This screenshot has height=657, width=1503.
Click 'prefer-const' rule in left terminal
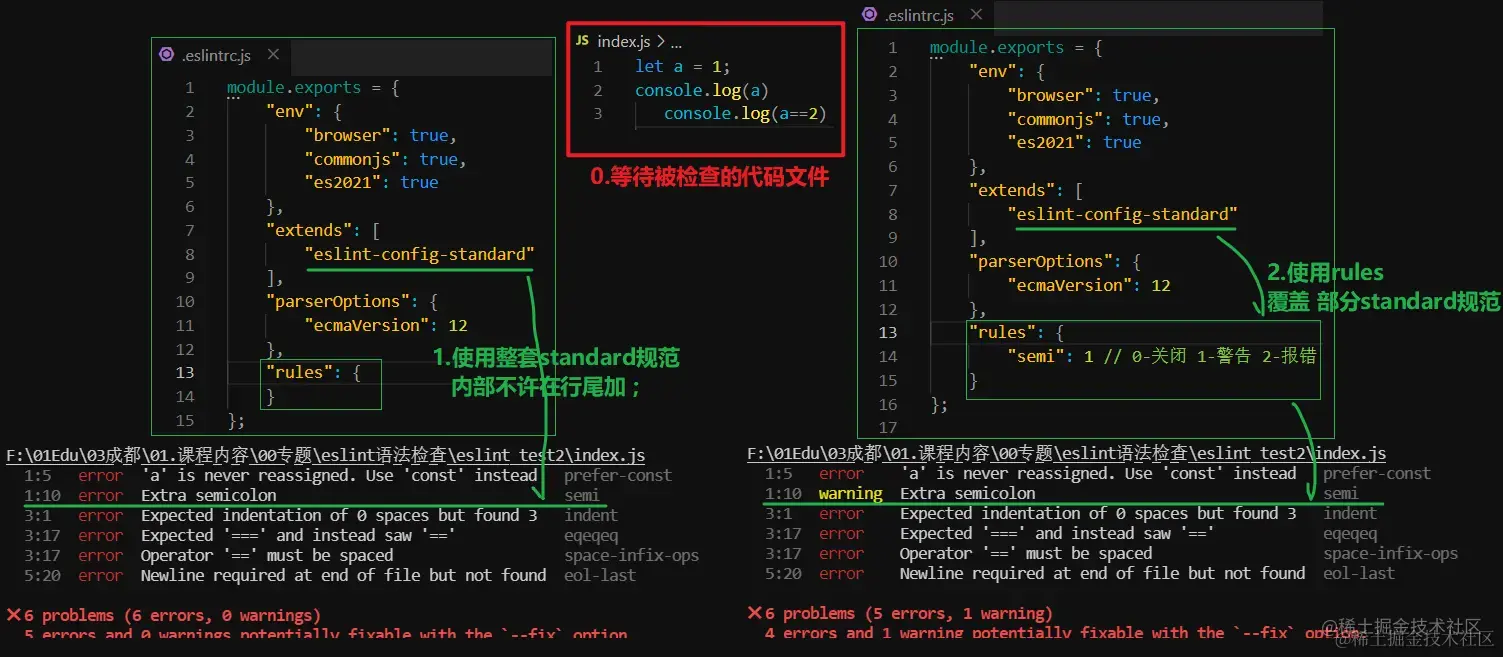[x=618, y=475]
